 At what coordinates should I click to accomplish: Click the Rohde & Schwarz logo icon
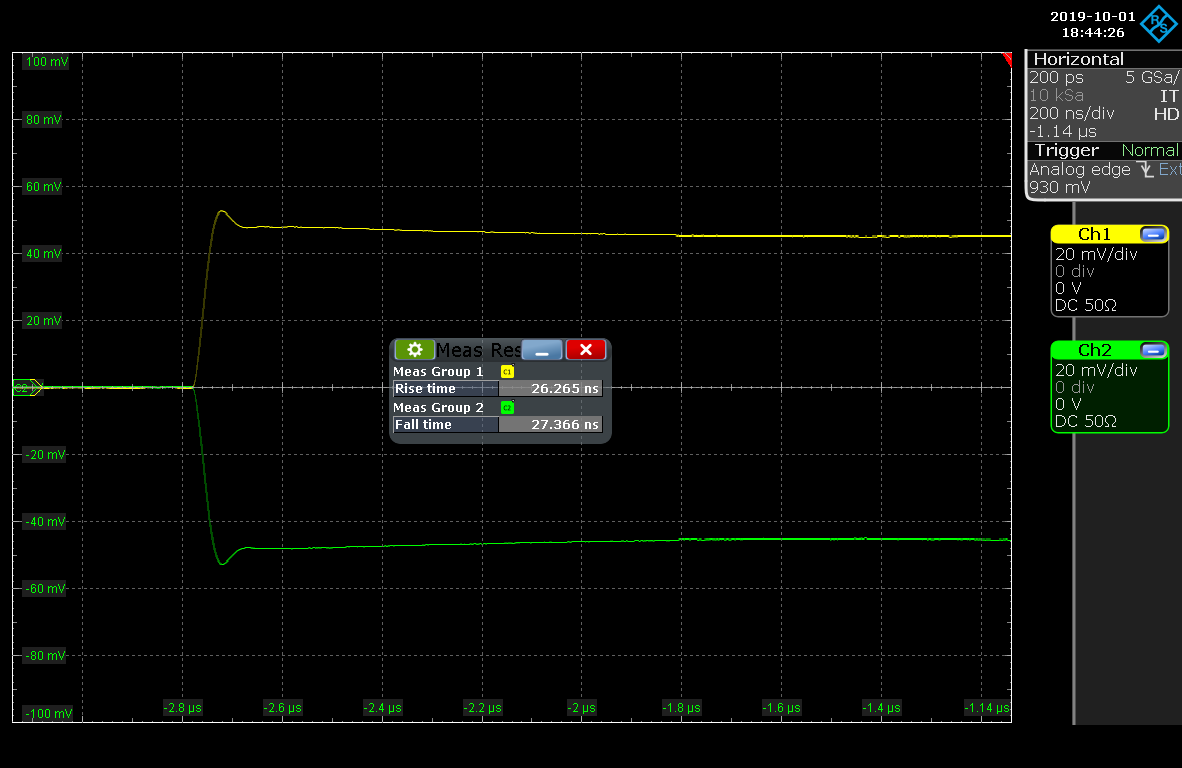pyautogui.click(x=1159, y=23)
